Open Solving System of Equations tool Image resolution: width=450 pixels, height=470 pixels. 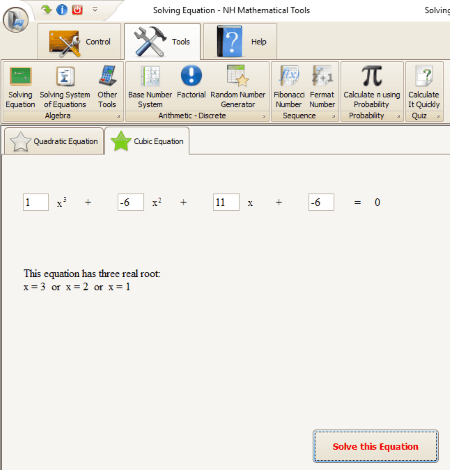pyautogui.click(x=65, y=87)
